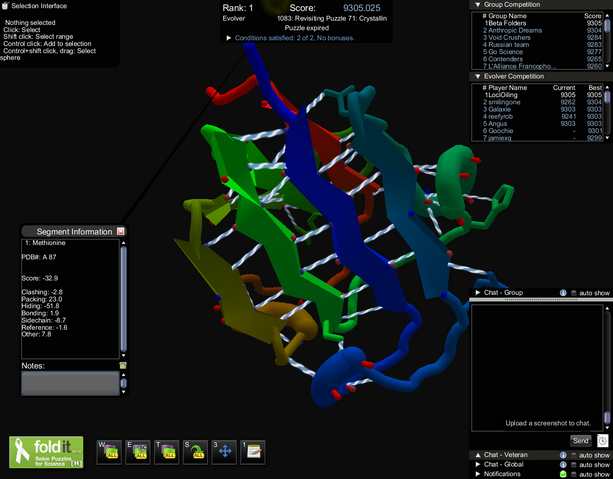Click the '1: Methionine' segment label
Viewport: 613px width, 479px height.
[x=45, y=243]
